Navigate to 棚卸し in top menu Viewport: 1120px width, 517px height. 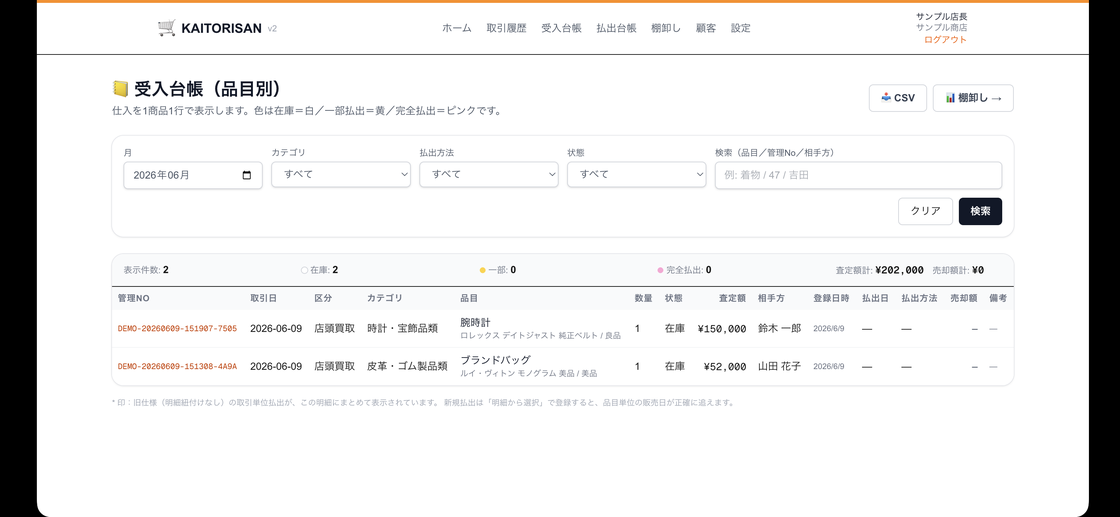pyautogui.click(x=666, y=29)
